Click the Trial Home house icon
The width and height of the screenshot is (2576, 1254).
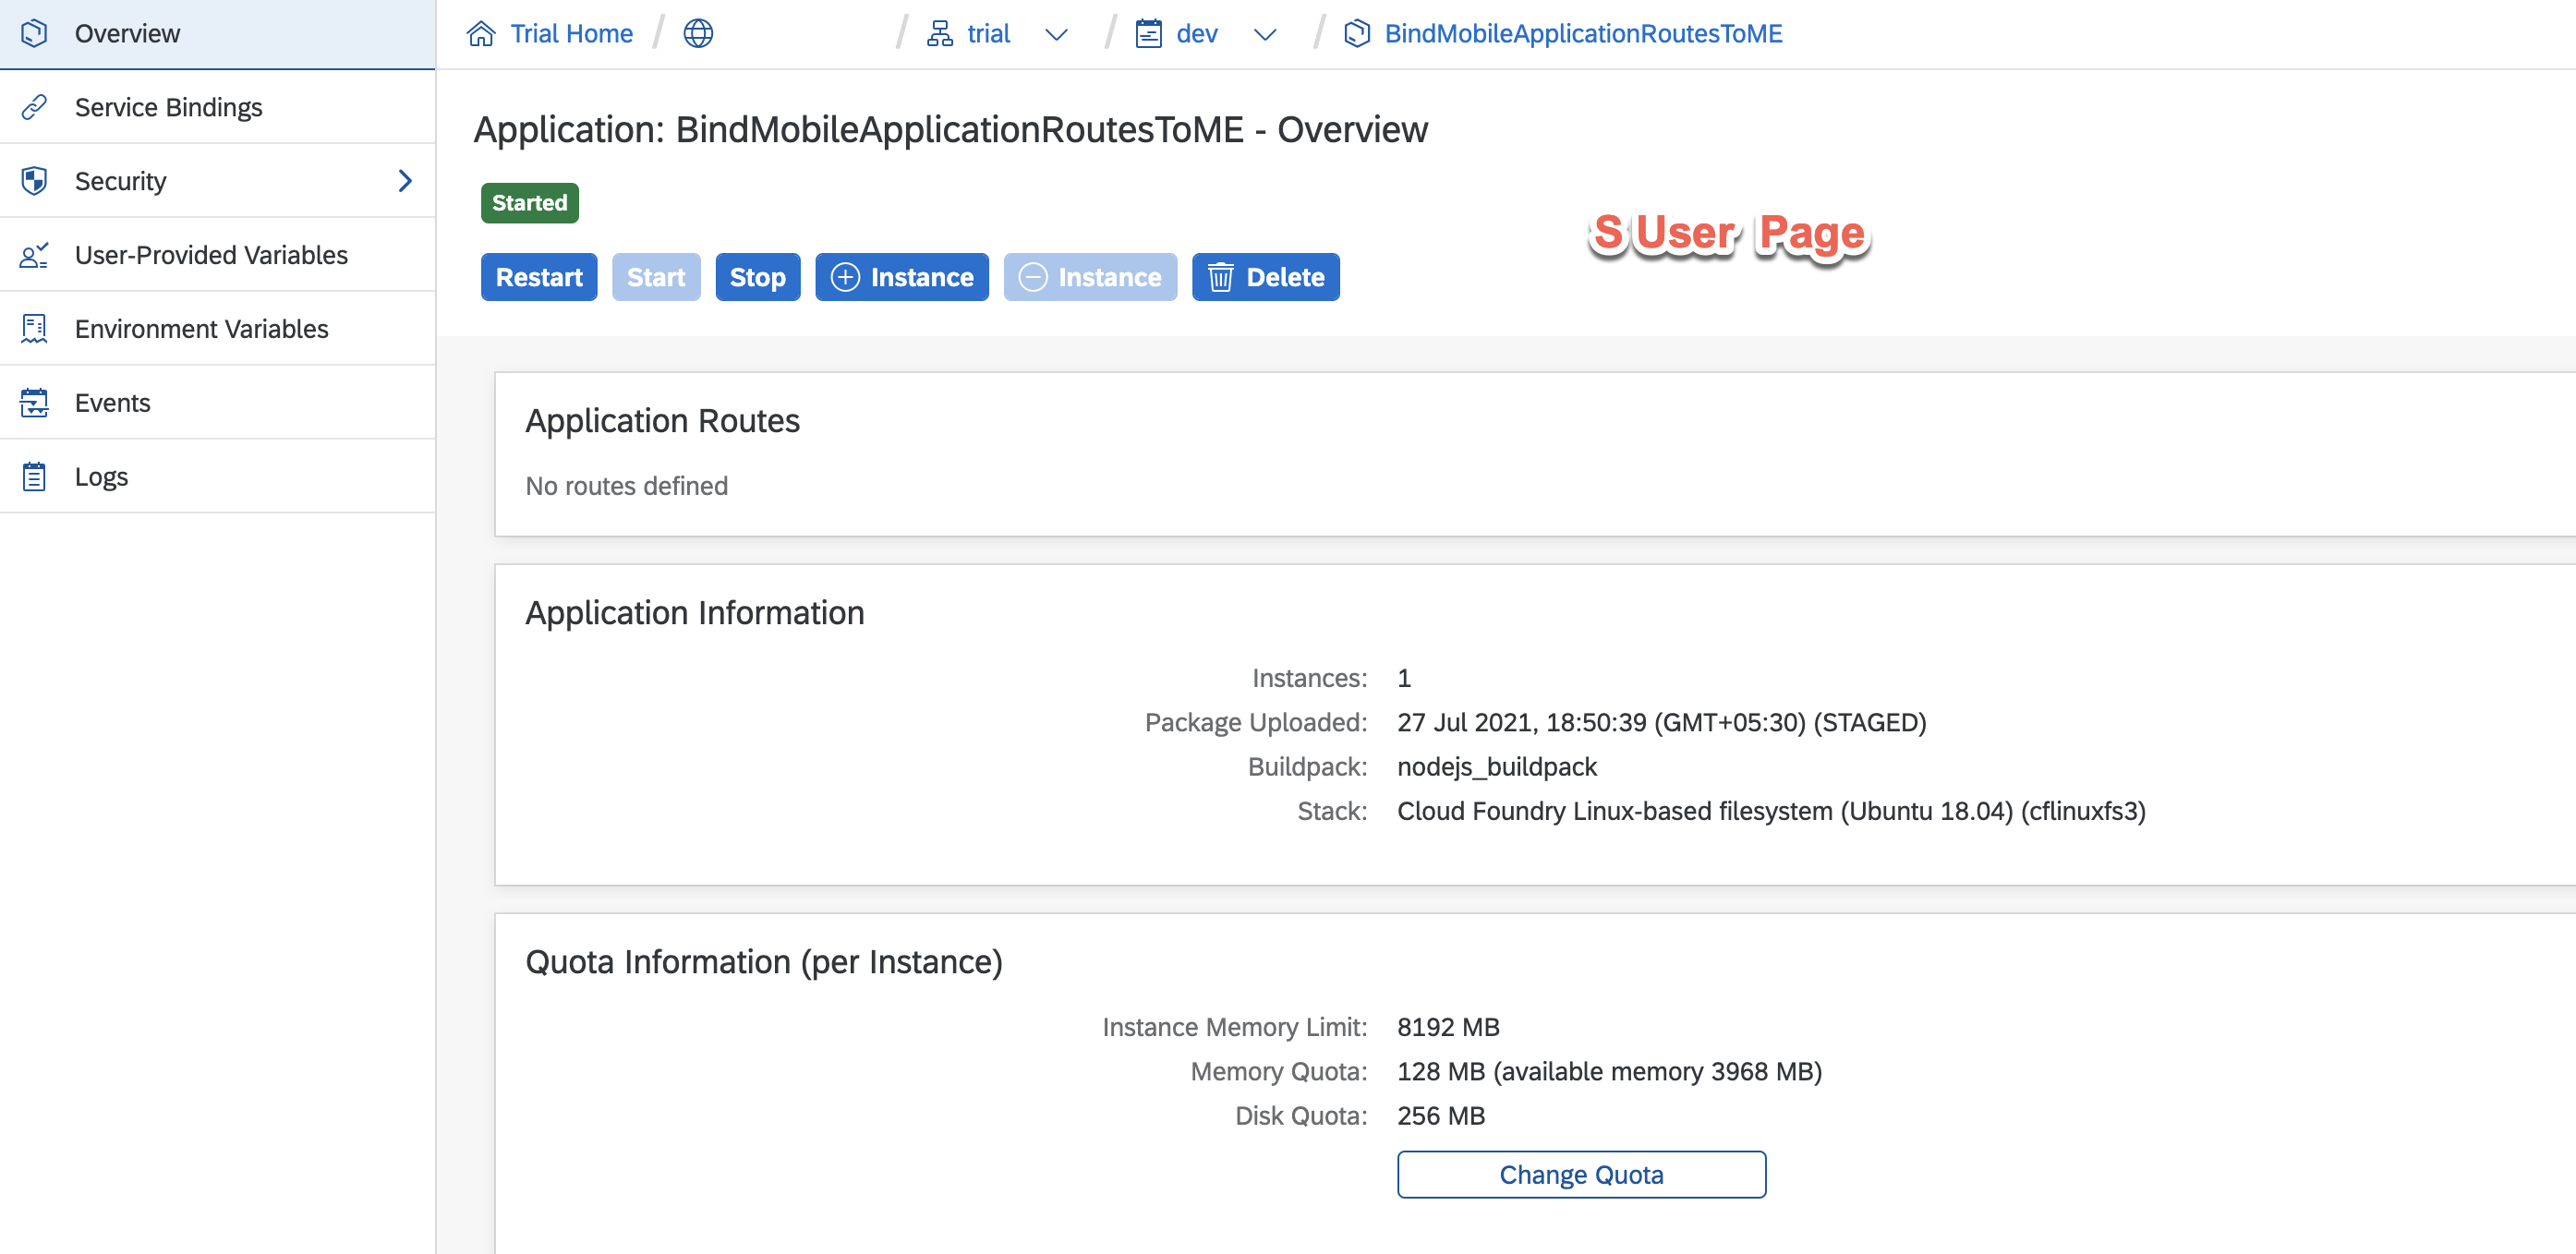click(481, 34)
